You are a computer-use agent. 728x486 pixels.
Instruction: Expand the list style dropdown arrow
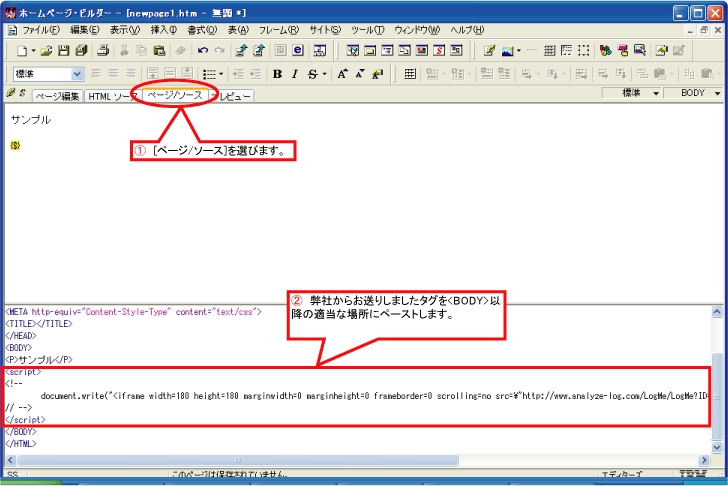(x=221, y=74)
